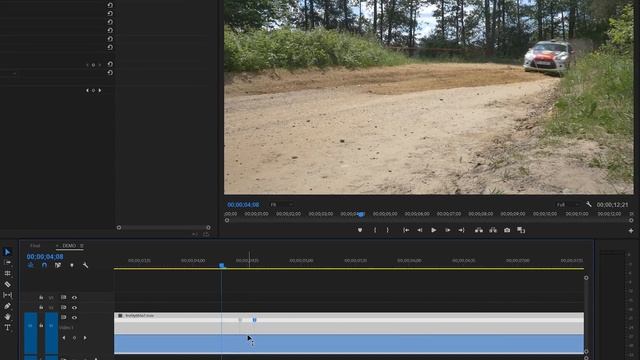This screenshot has width=640, height=360.
Task: Toggle timeline Snap magnet
Action: [x=44, y=265]
